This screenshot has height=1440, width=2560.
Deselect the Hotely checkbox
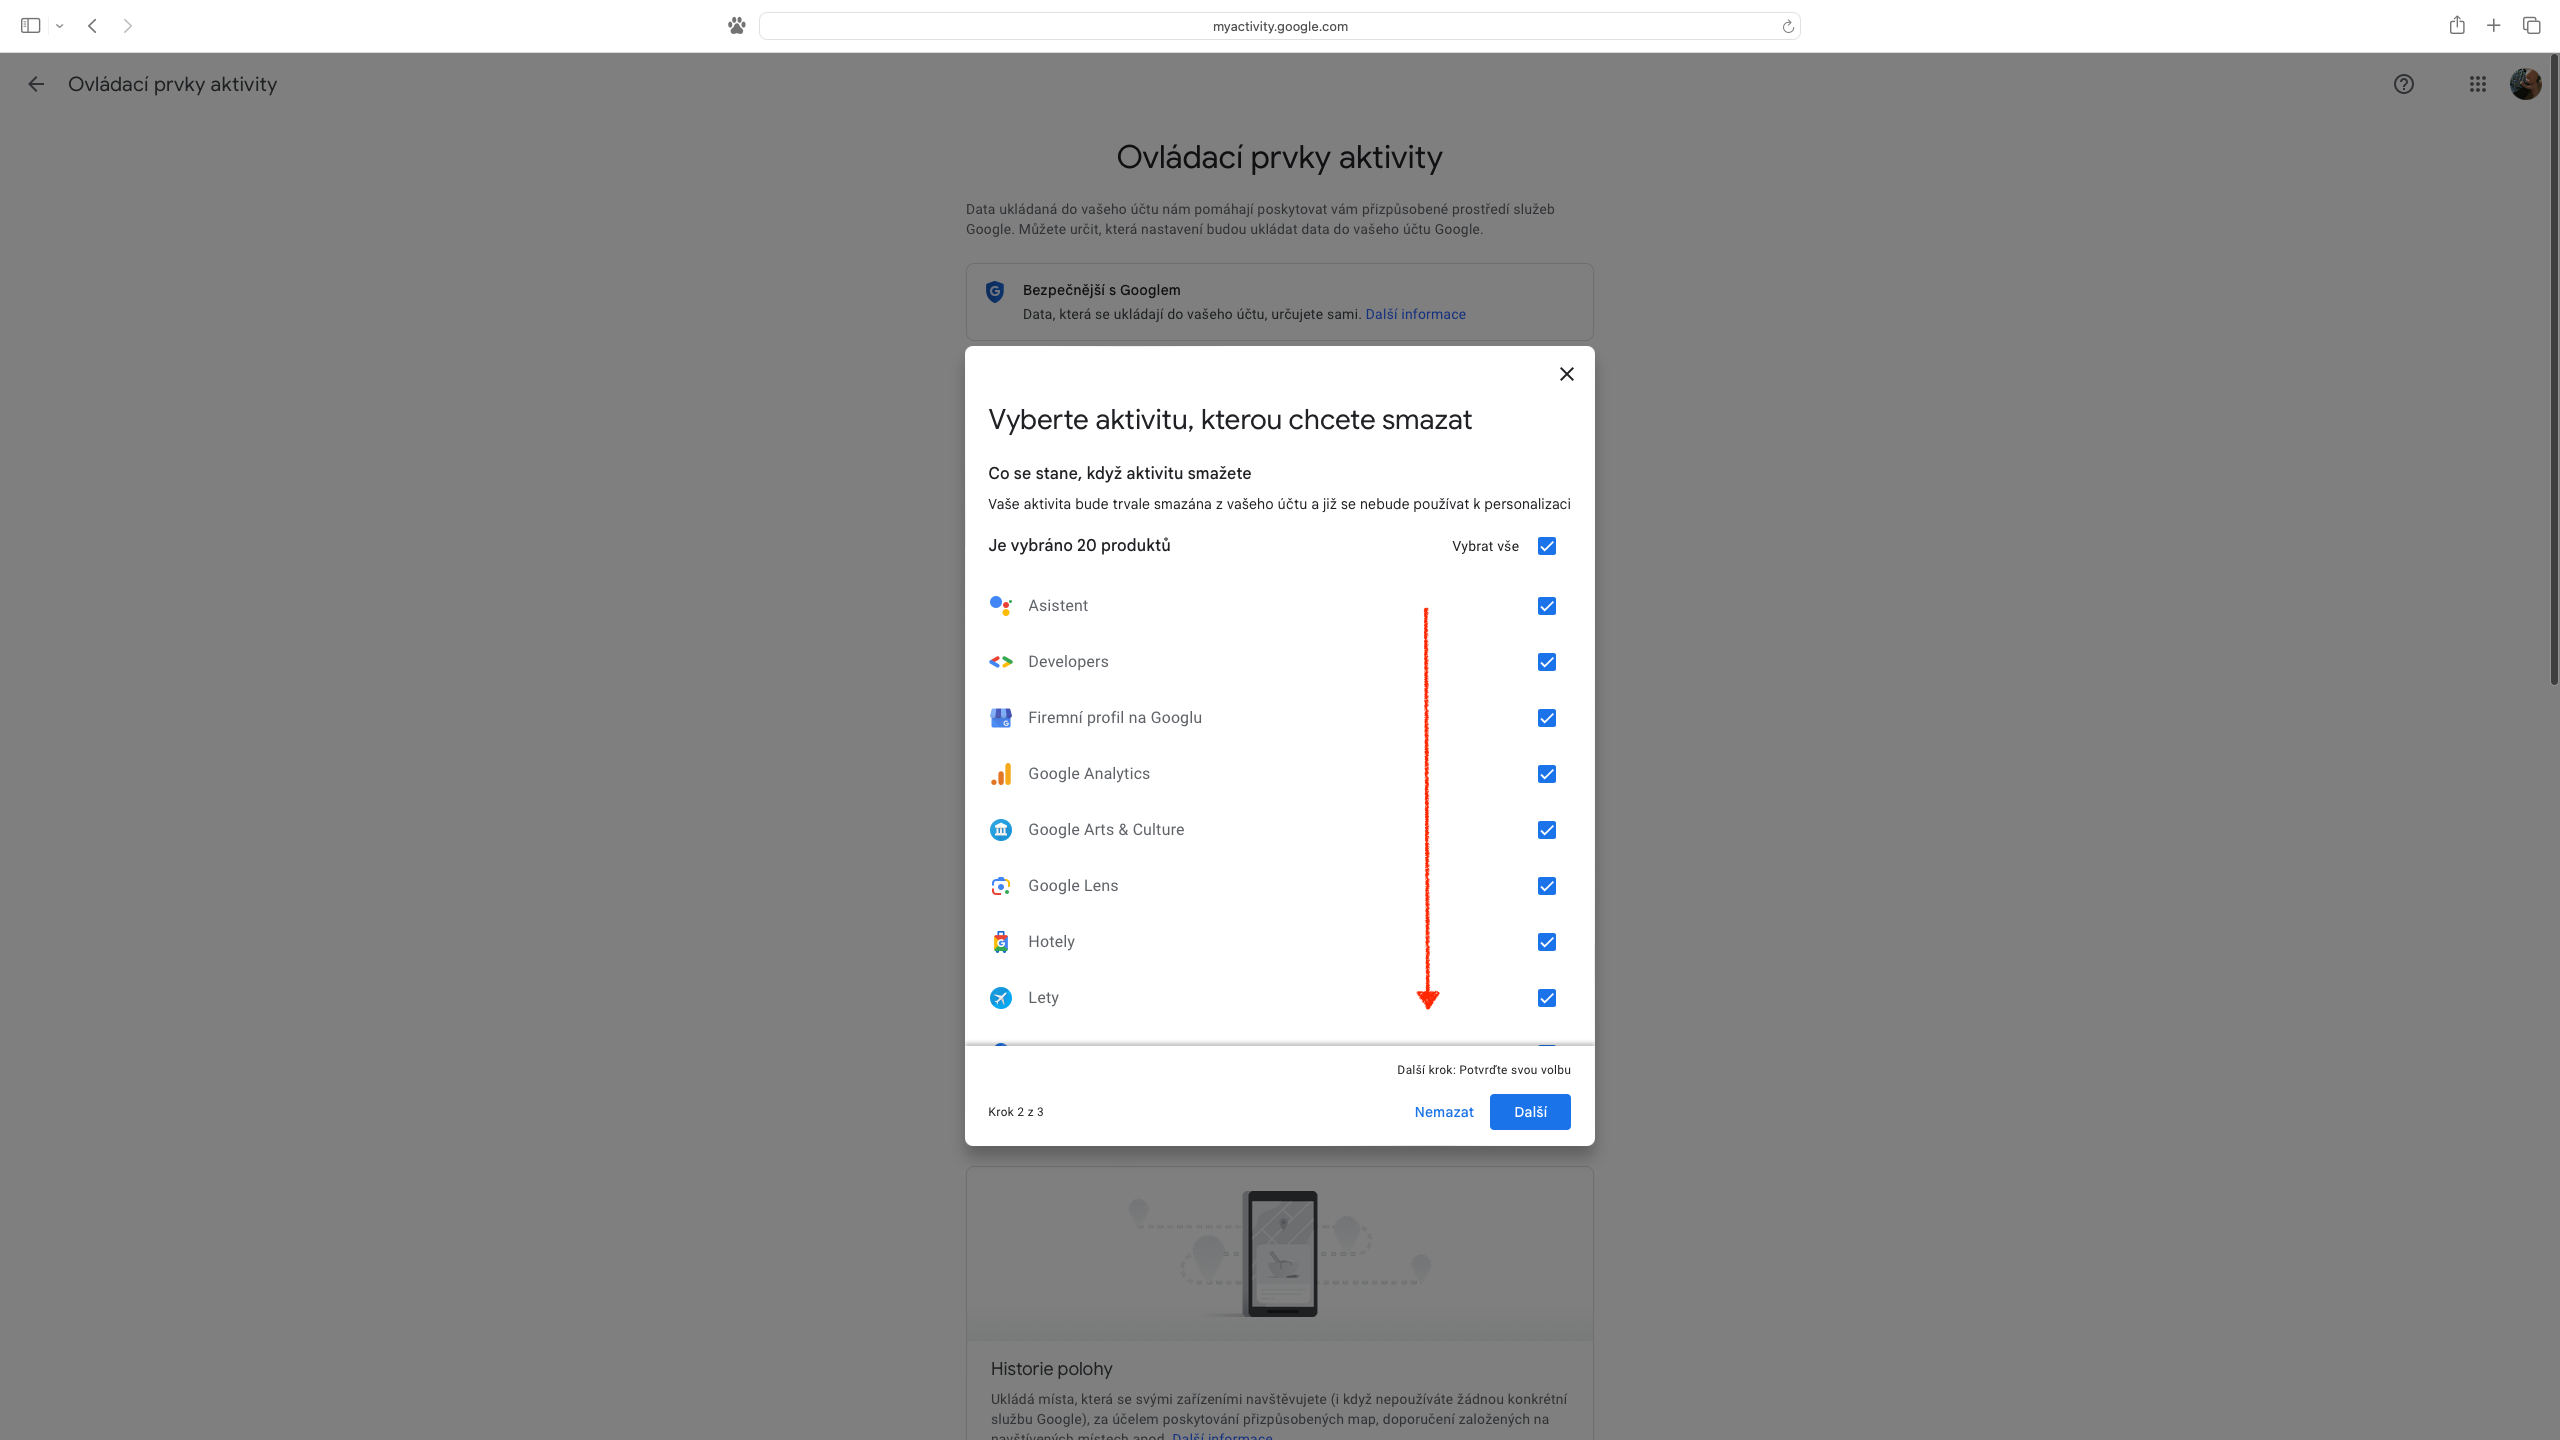pos(1547,942)
